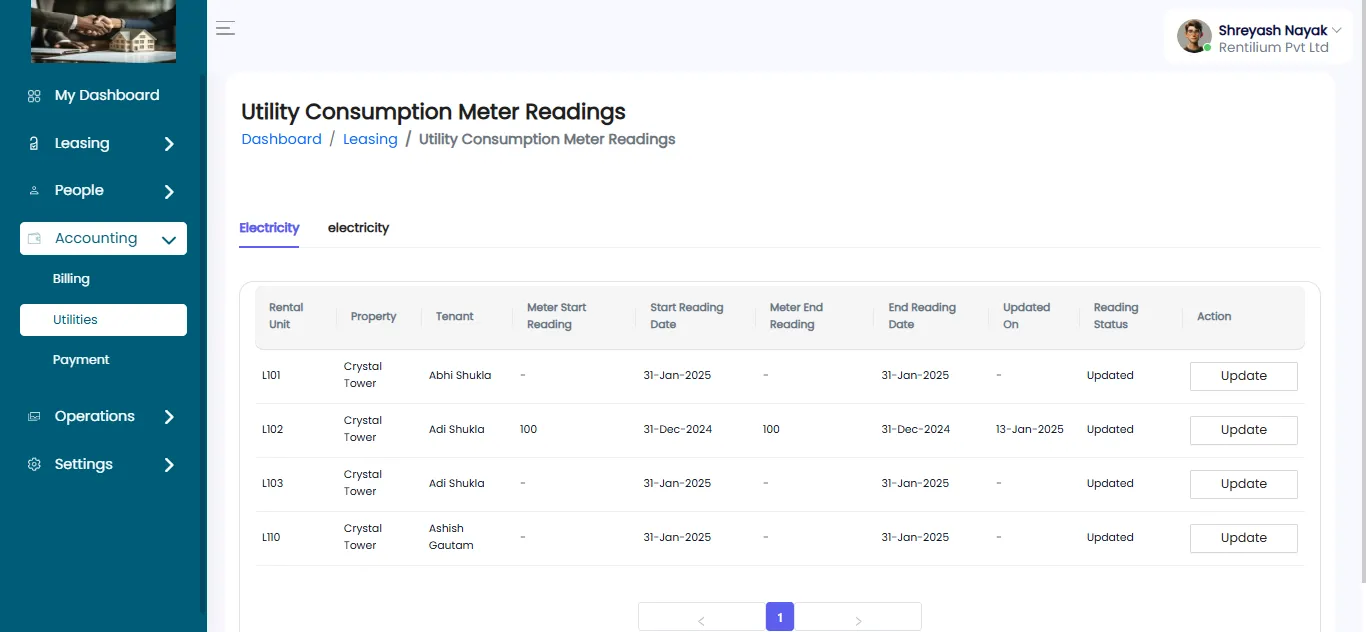Click the Rental Unit column header
1366x632 pixels.
coord(286,316)
